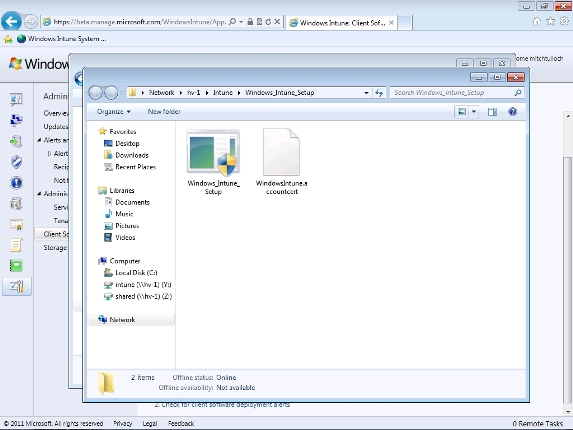Open Intune Policy workspace icon
573x430 pixels.
coord(16,245)
